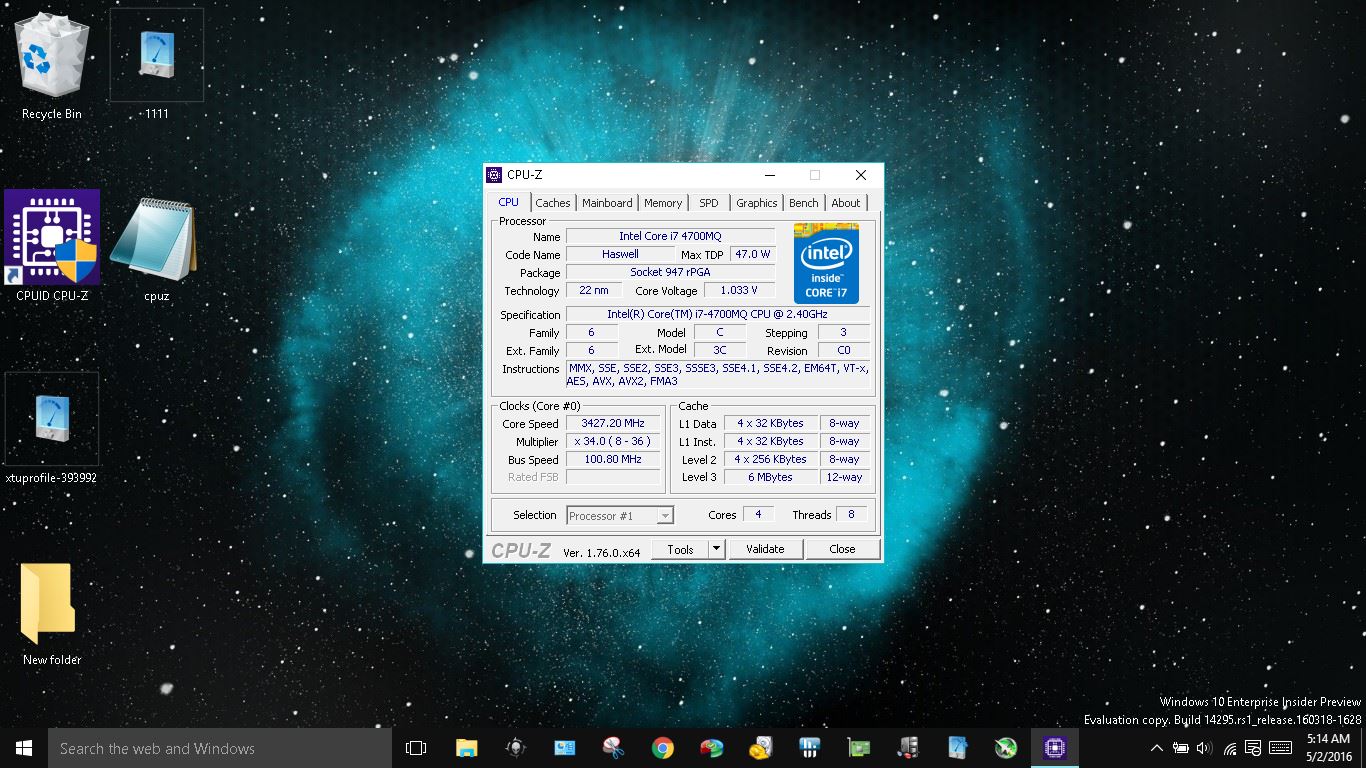Select the New folder desktop icon
The height and width of the screenshot is (768, 1366).
coord(52,613)
